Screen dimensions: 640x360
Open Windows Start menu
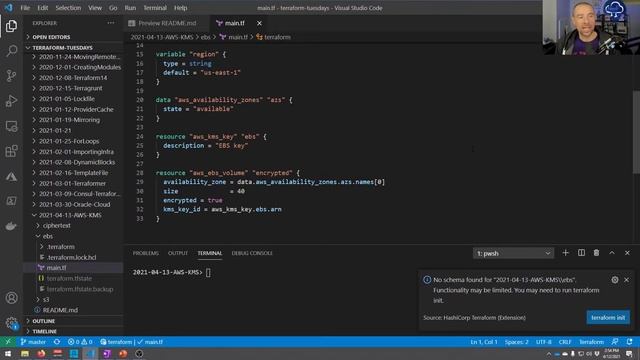point(8,354)
